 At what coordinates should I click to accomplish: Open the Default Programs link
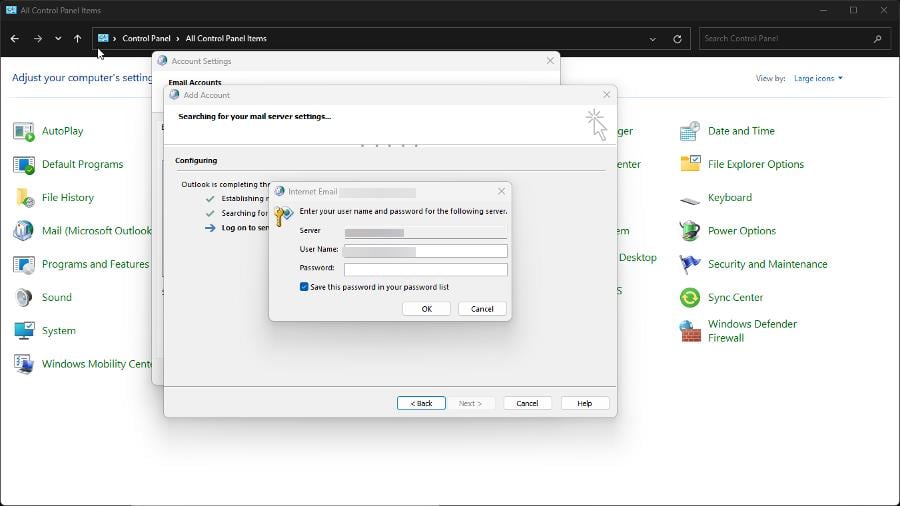83,165
